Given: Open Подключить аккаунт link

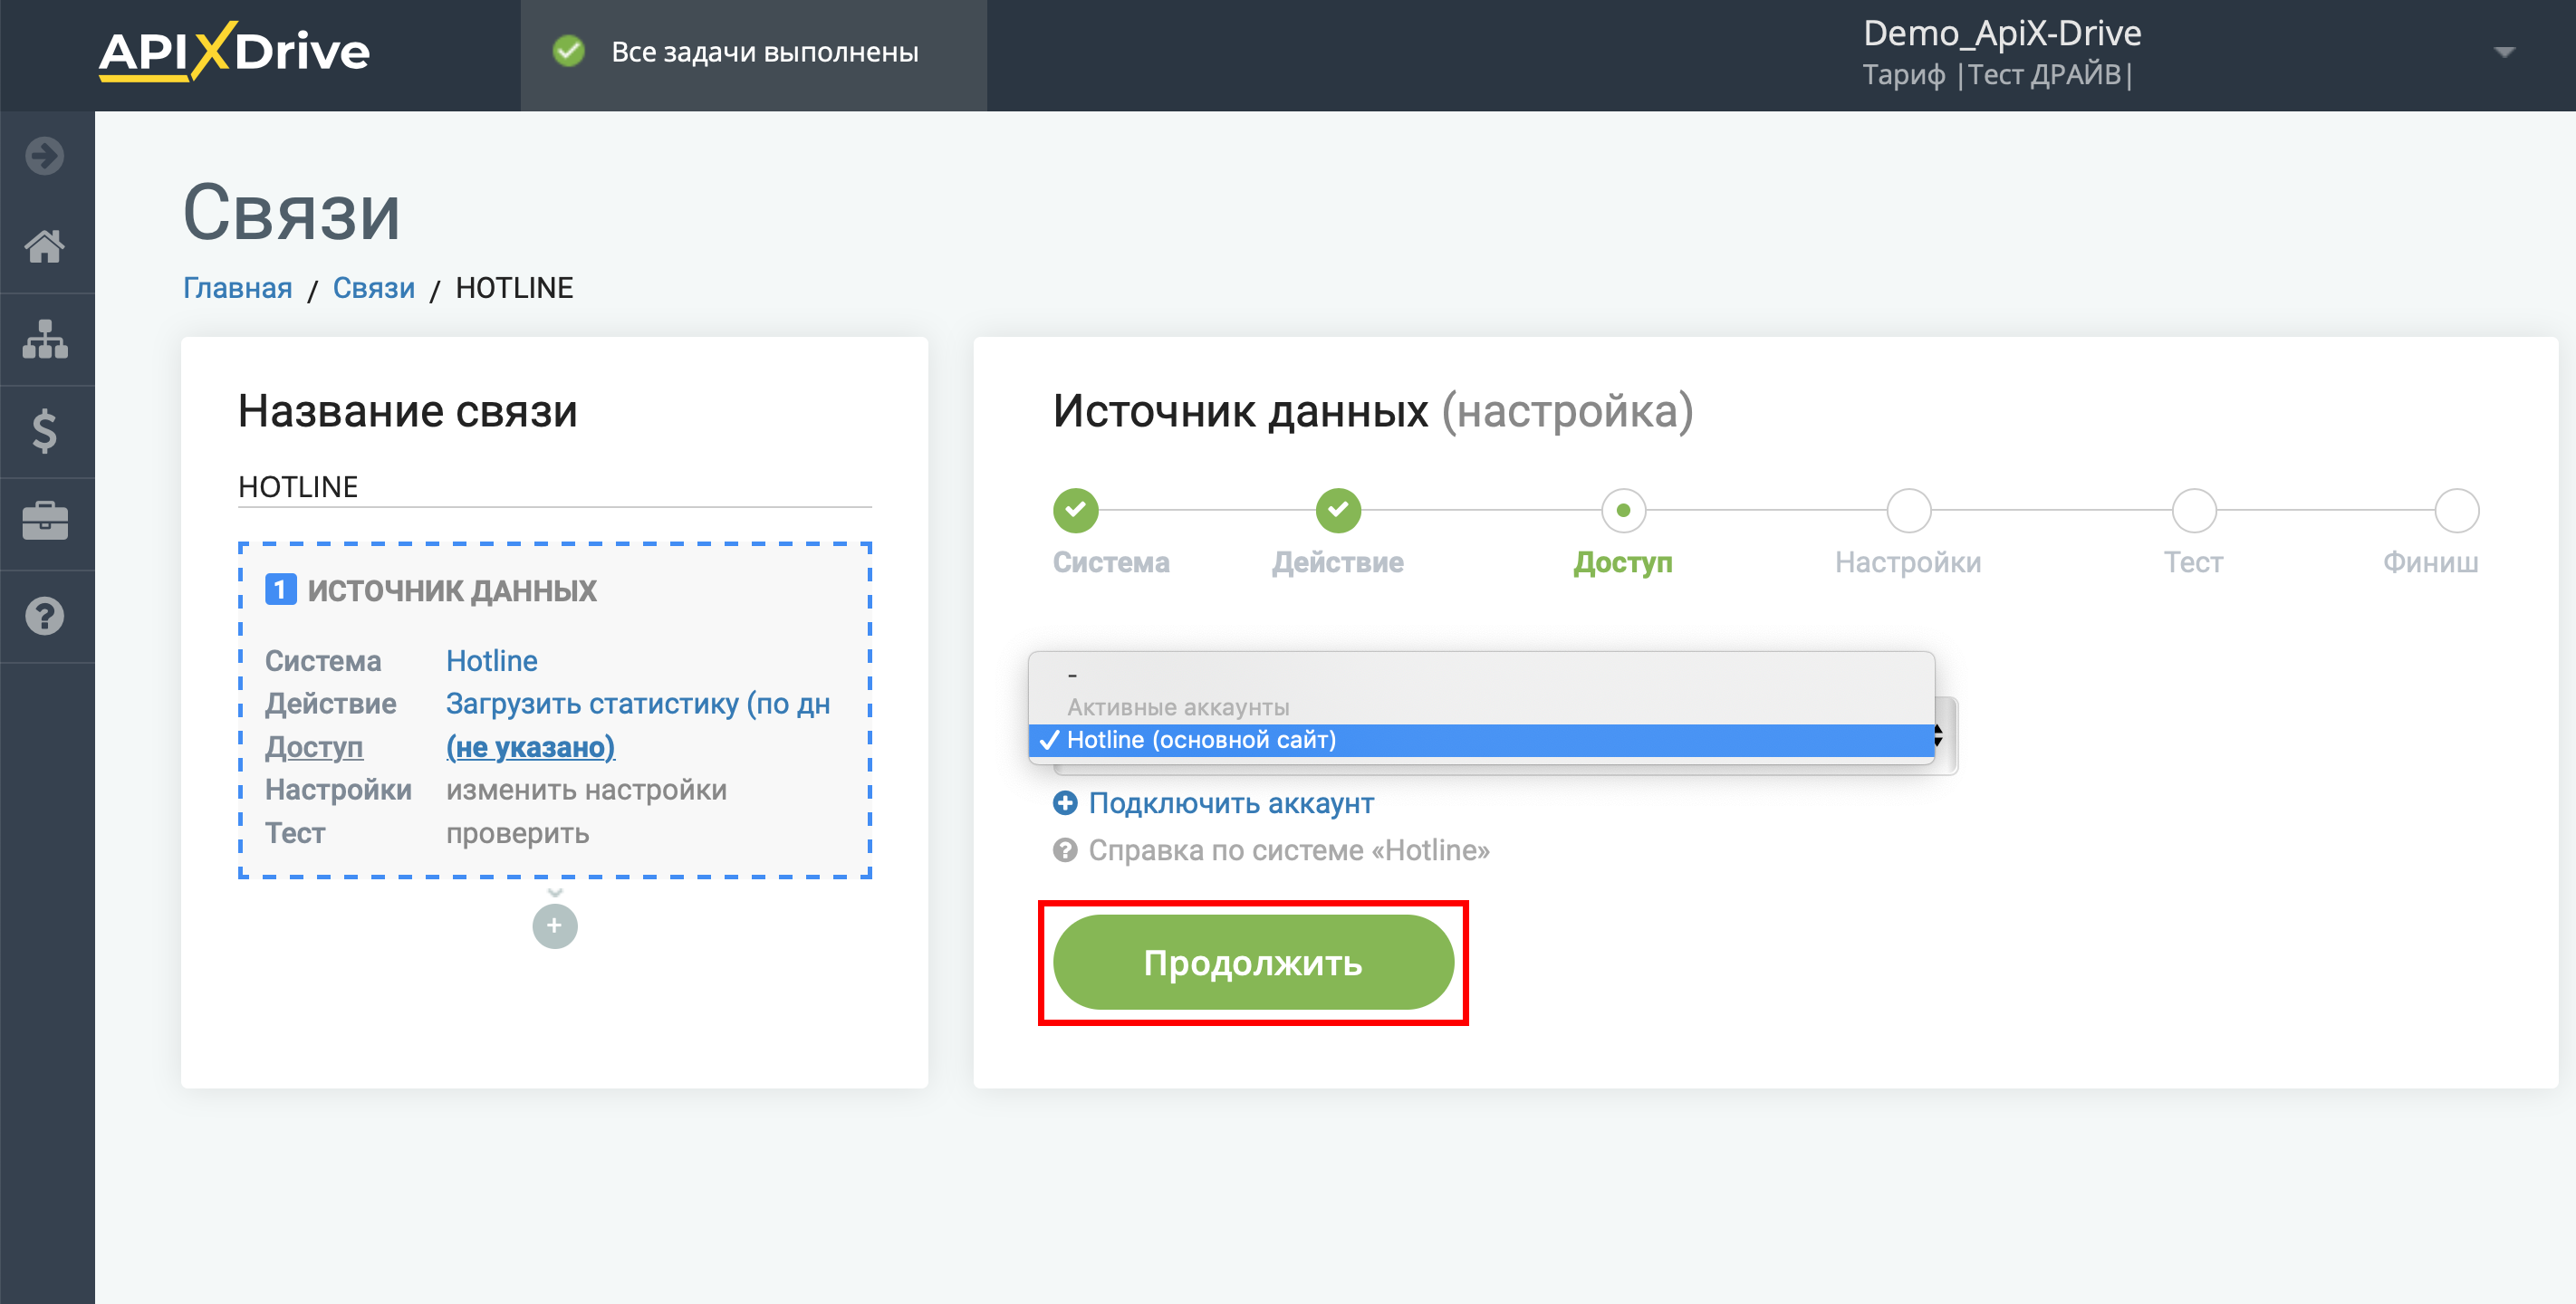Looking at the screenshot, I should 1231,803.
